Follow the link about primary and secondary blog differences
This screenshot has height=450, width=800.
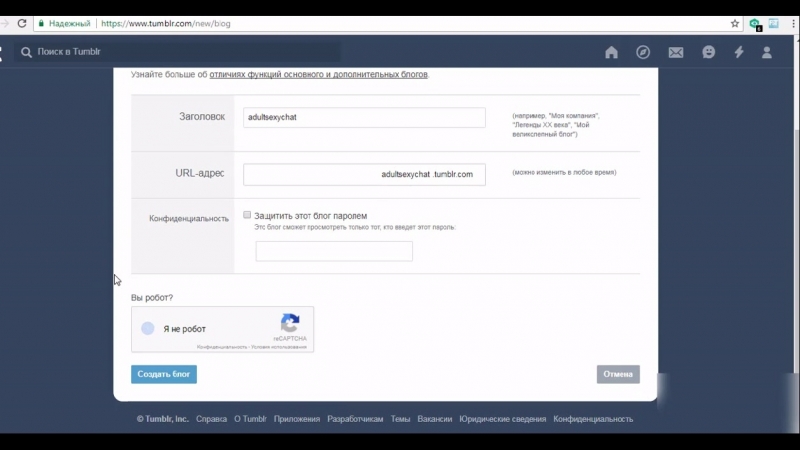pyautogui.click(x=318, y=74)
